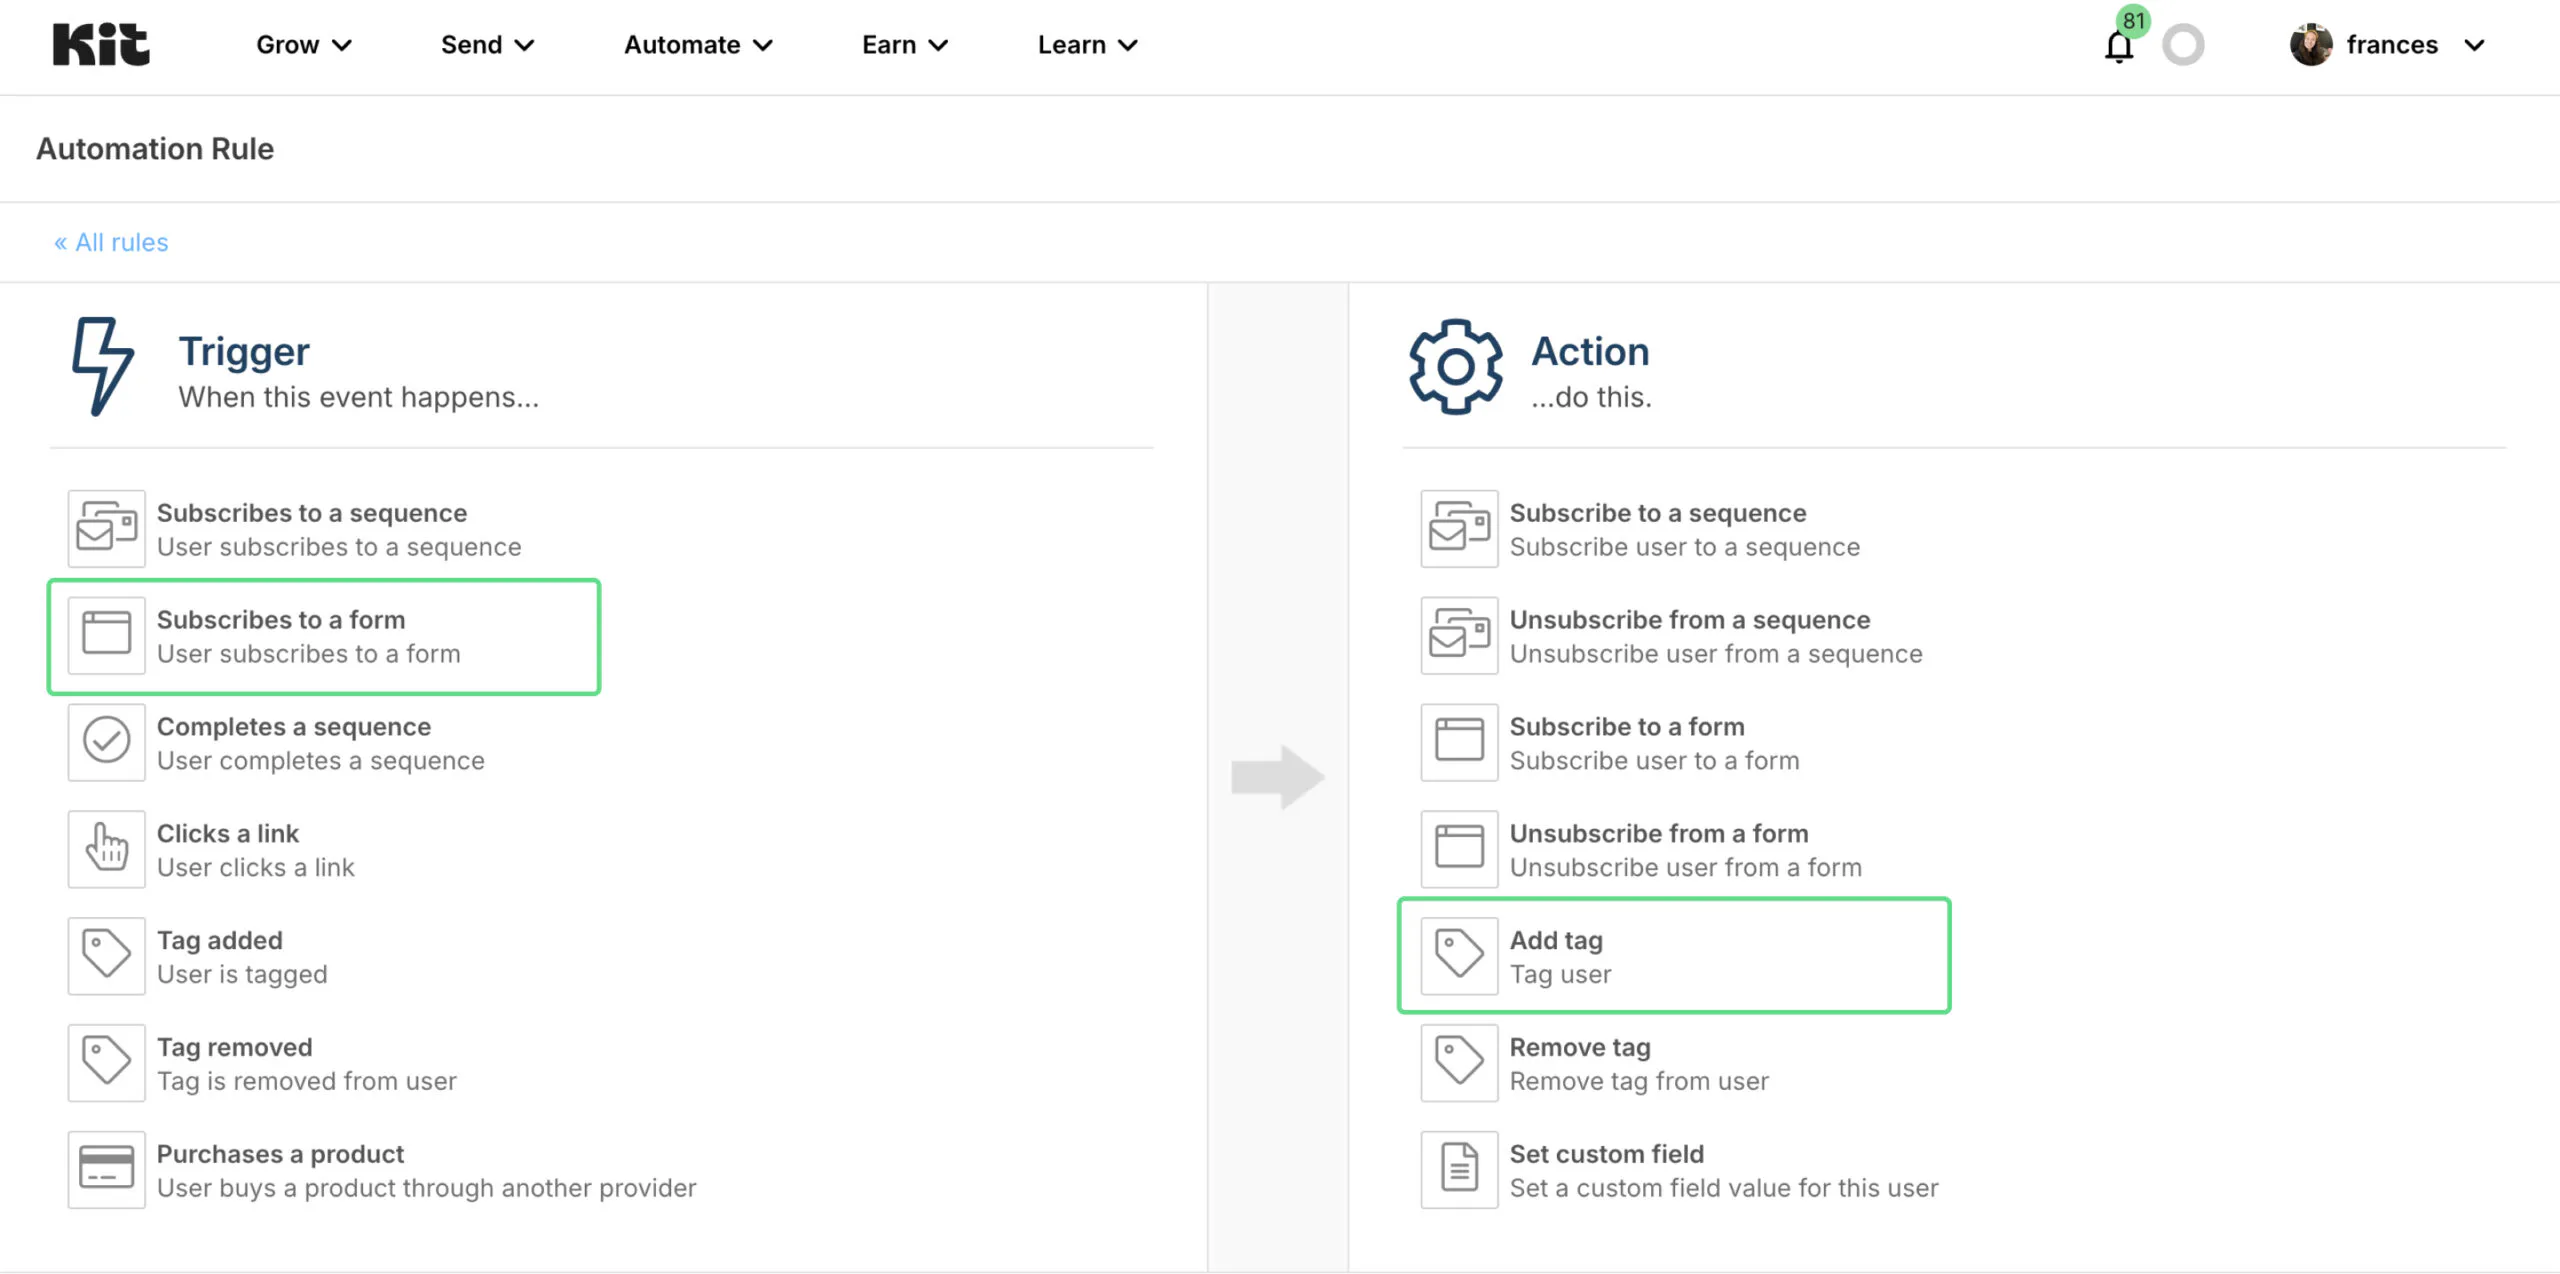Choose the Subscribes to a form trigger
The height and width of the screenshot is (1274, 2560).
click(323, 636)
